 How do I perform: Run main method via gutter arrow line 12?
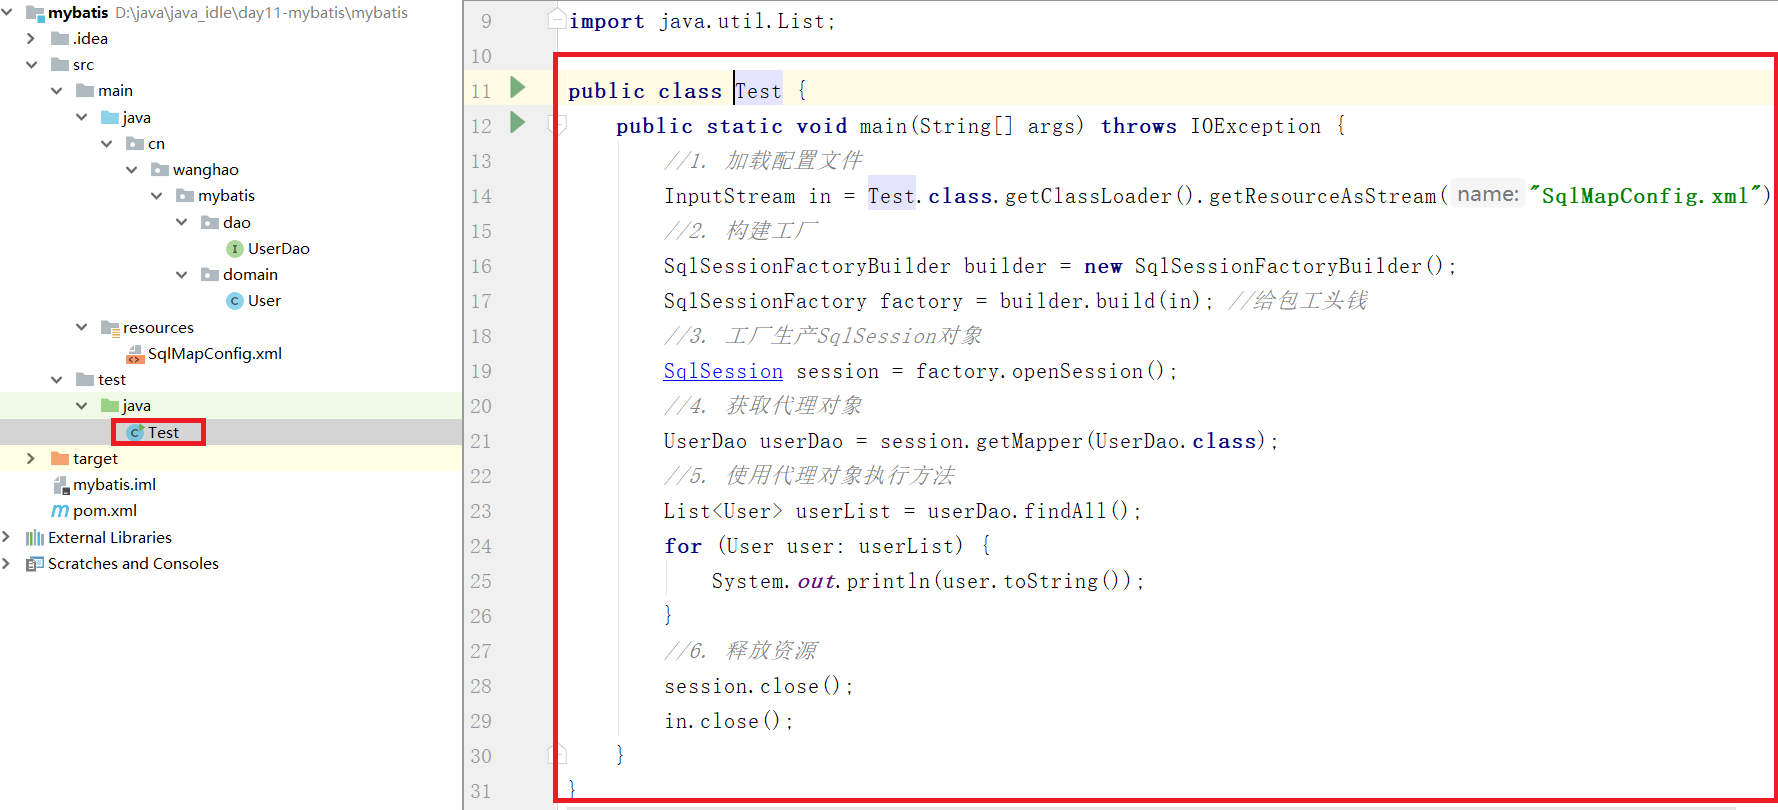517,123
